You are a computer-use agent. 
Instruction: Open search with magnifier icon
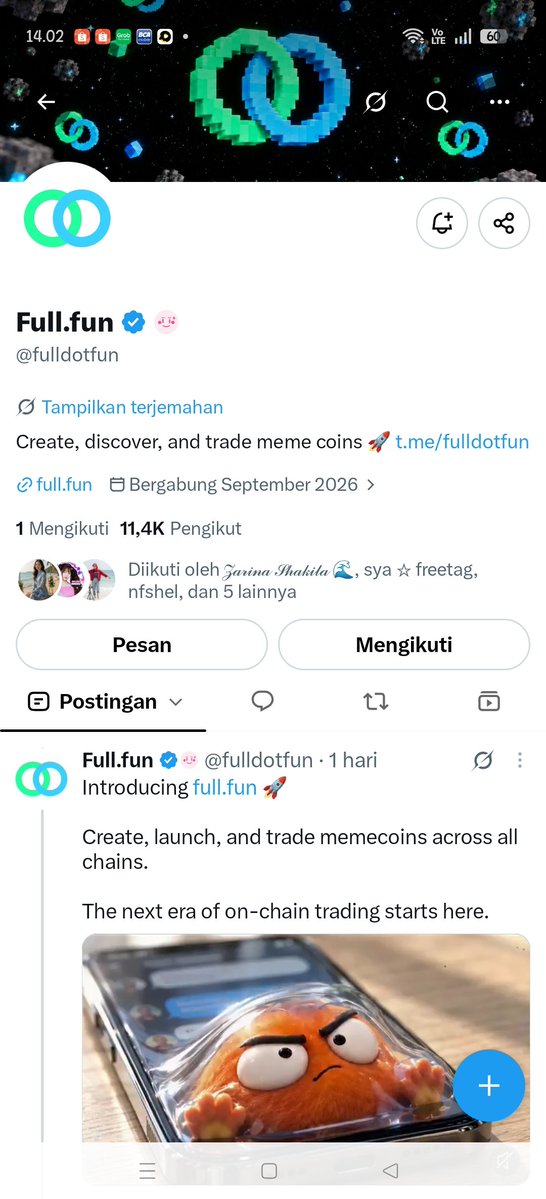[437, 102]
